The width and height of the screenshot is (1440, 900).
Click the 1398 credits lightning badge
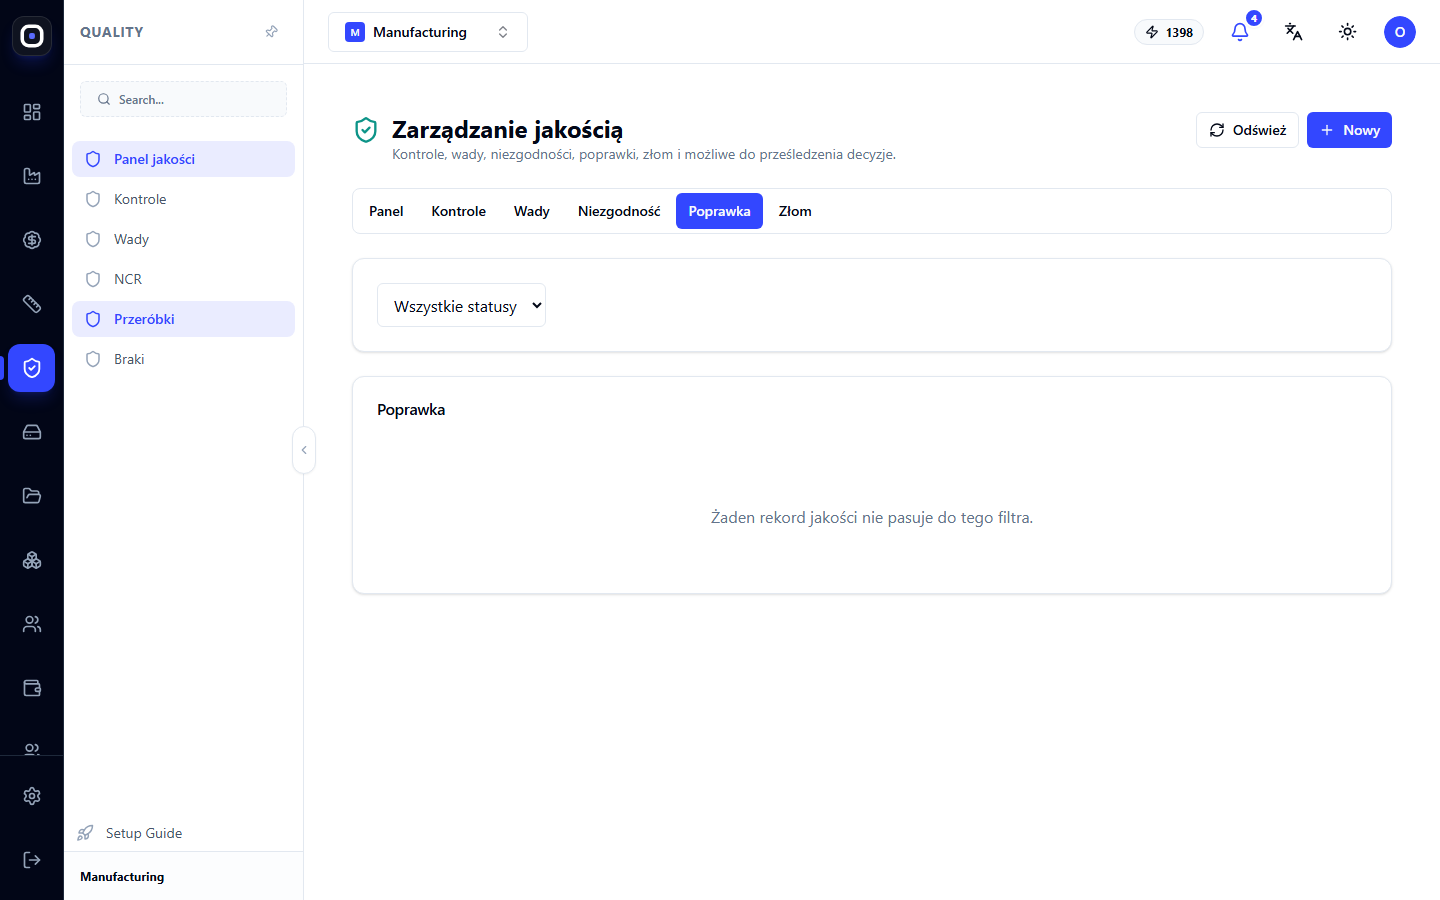pyautogui.click(x=1169, y=32)
